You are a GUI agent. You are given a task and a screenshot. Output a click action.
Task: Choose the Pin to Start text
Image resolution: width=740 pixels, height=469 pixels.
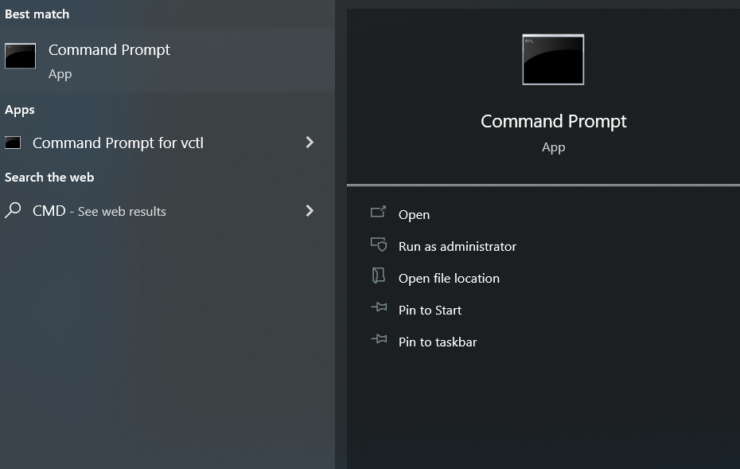tap(430, 310)
